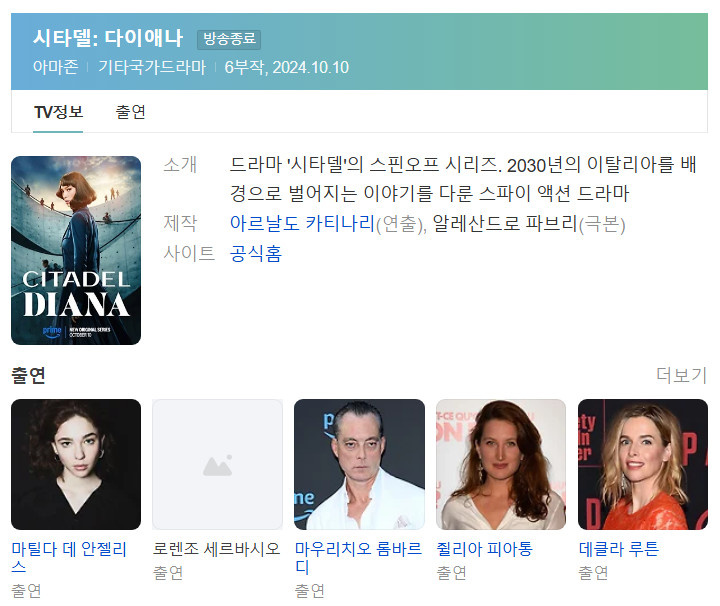
Task: Open 데클라 루튼 profile photo
Action: point(642,464)
